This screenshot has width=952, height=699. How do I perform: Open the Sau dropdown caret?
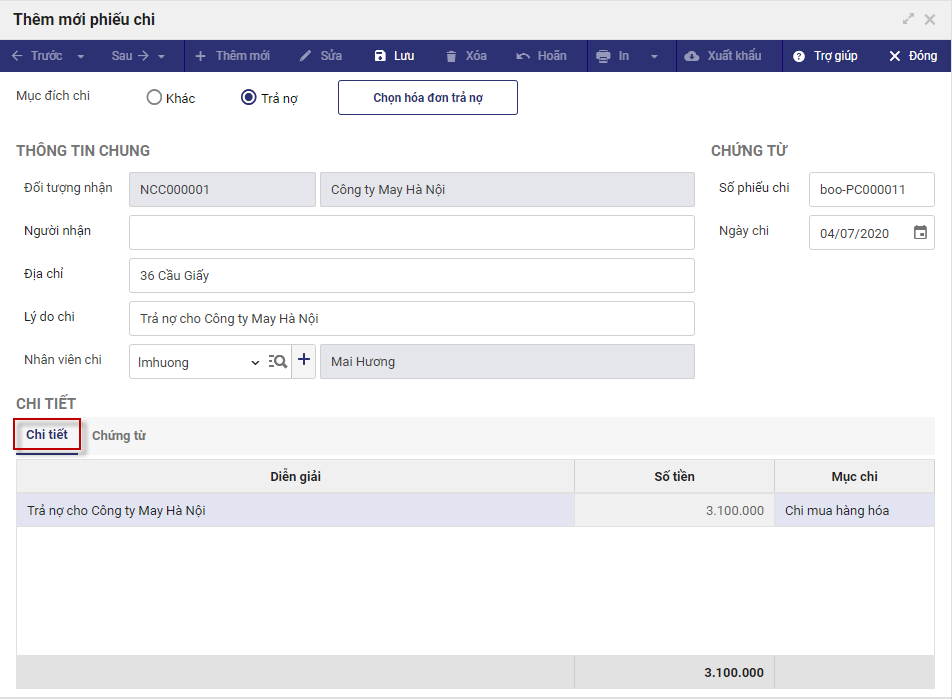pyautogui.click(x=161, y=56)
